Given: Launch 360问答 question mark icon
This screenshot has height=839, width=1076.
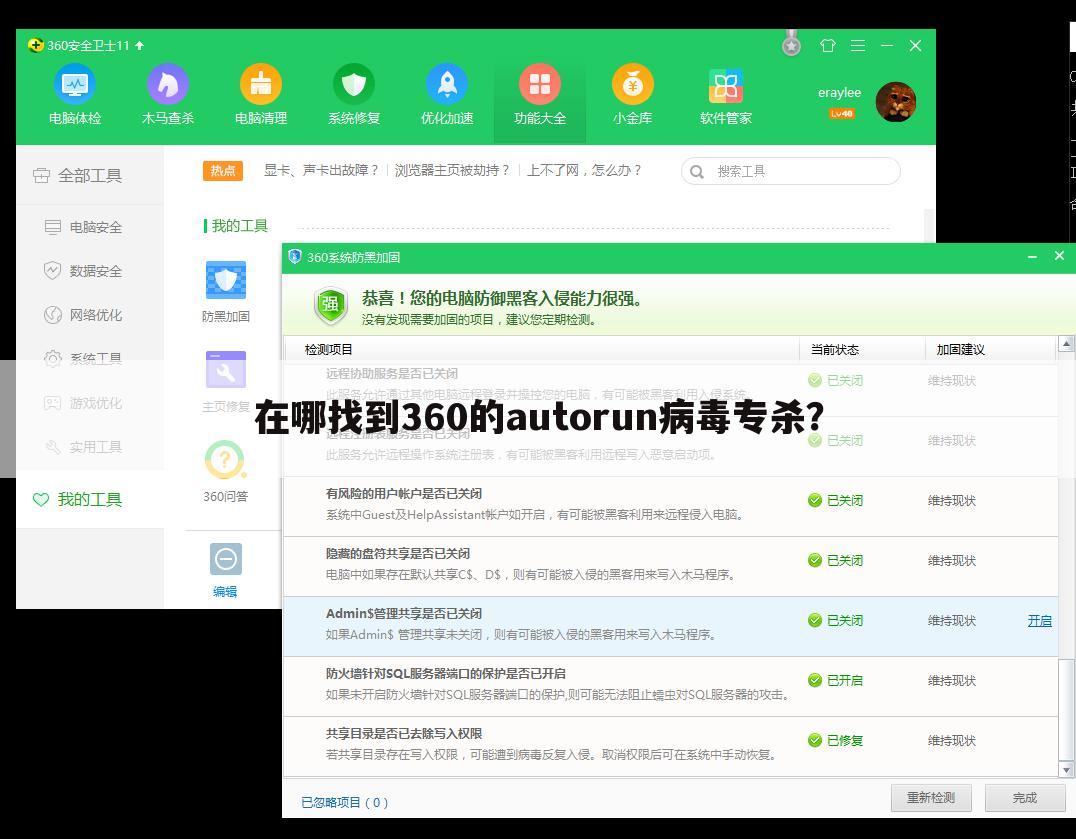Looking at the screenshot, I should click(x=225, y=460).
